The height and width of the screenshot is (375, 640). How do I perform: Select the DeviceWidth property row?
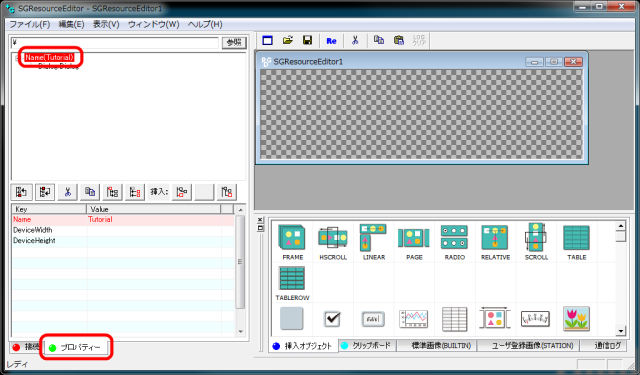[x=122, y=230]
